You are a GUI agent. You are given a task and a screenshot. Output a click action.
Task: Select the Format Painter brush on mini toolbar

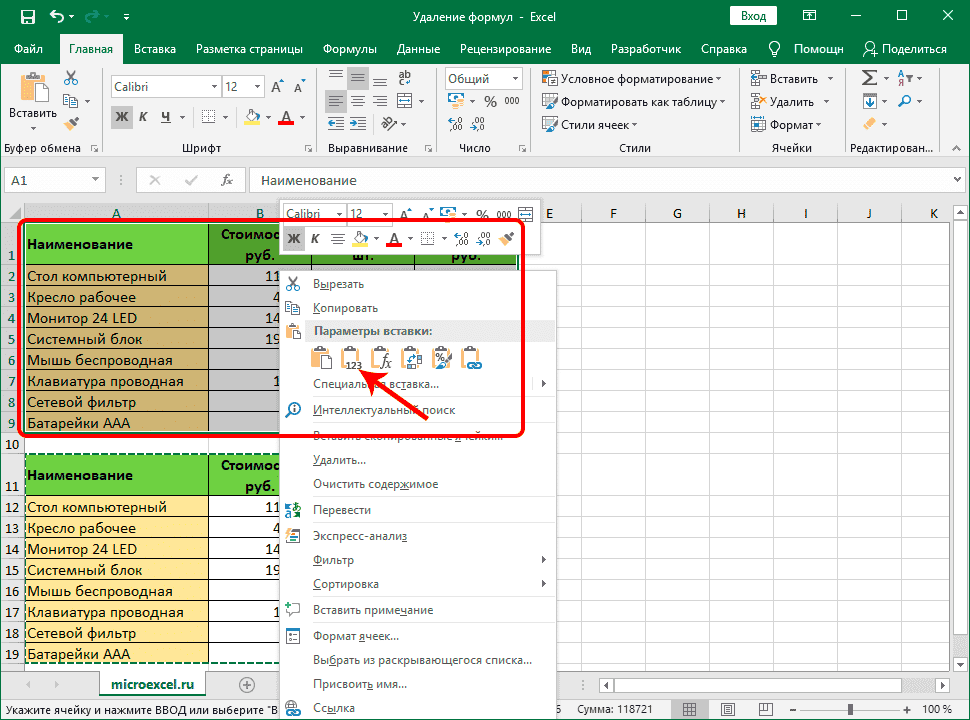[x=506, y=238]
